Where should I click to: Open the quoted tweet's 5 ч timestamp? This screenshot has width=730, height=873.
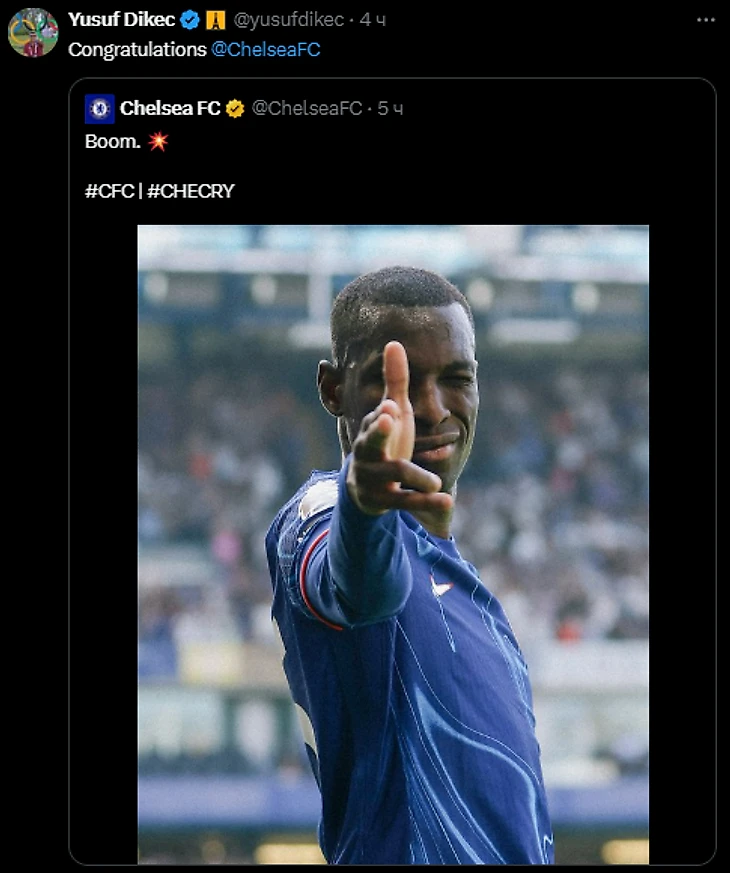coord(390,109)
